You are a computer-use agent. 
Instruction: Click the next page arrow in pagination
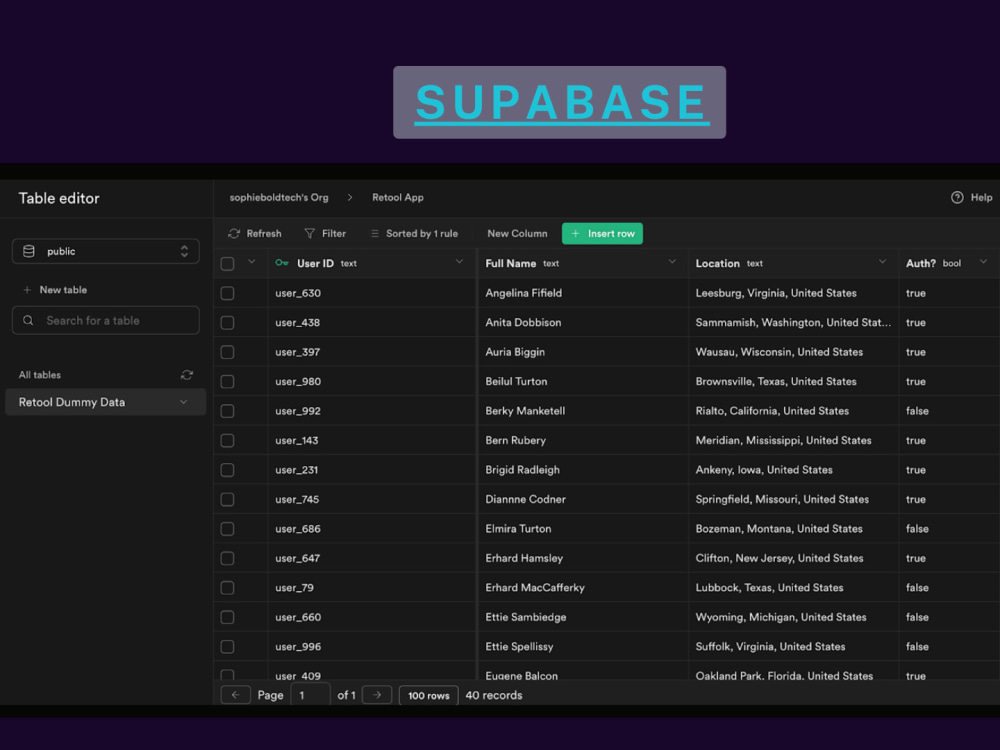click(376, 694)
